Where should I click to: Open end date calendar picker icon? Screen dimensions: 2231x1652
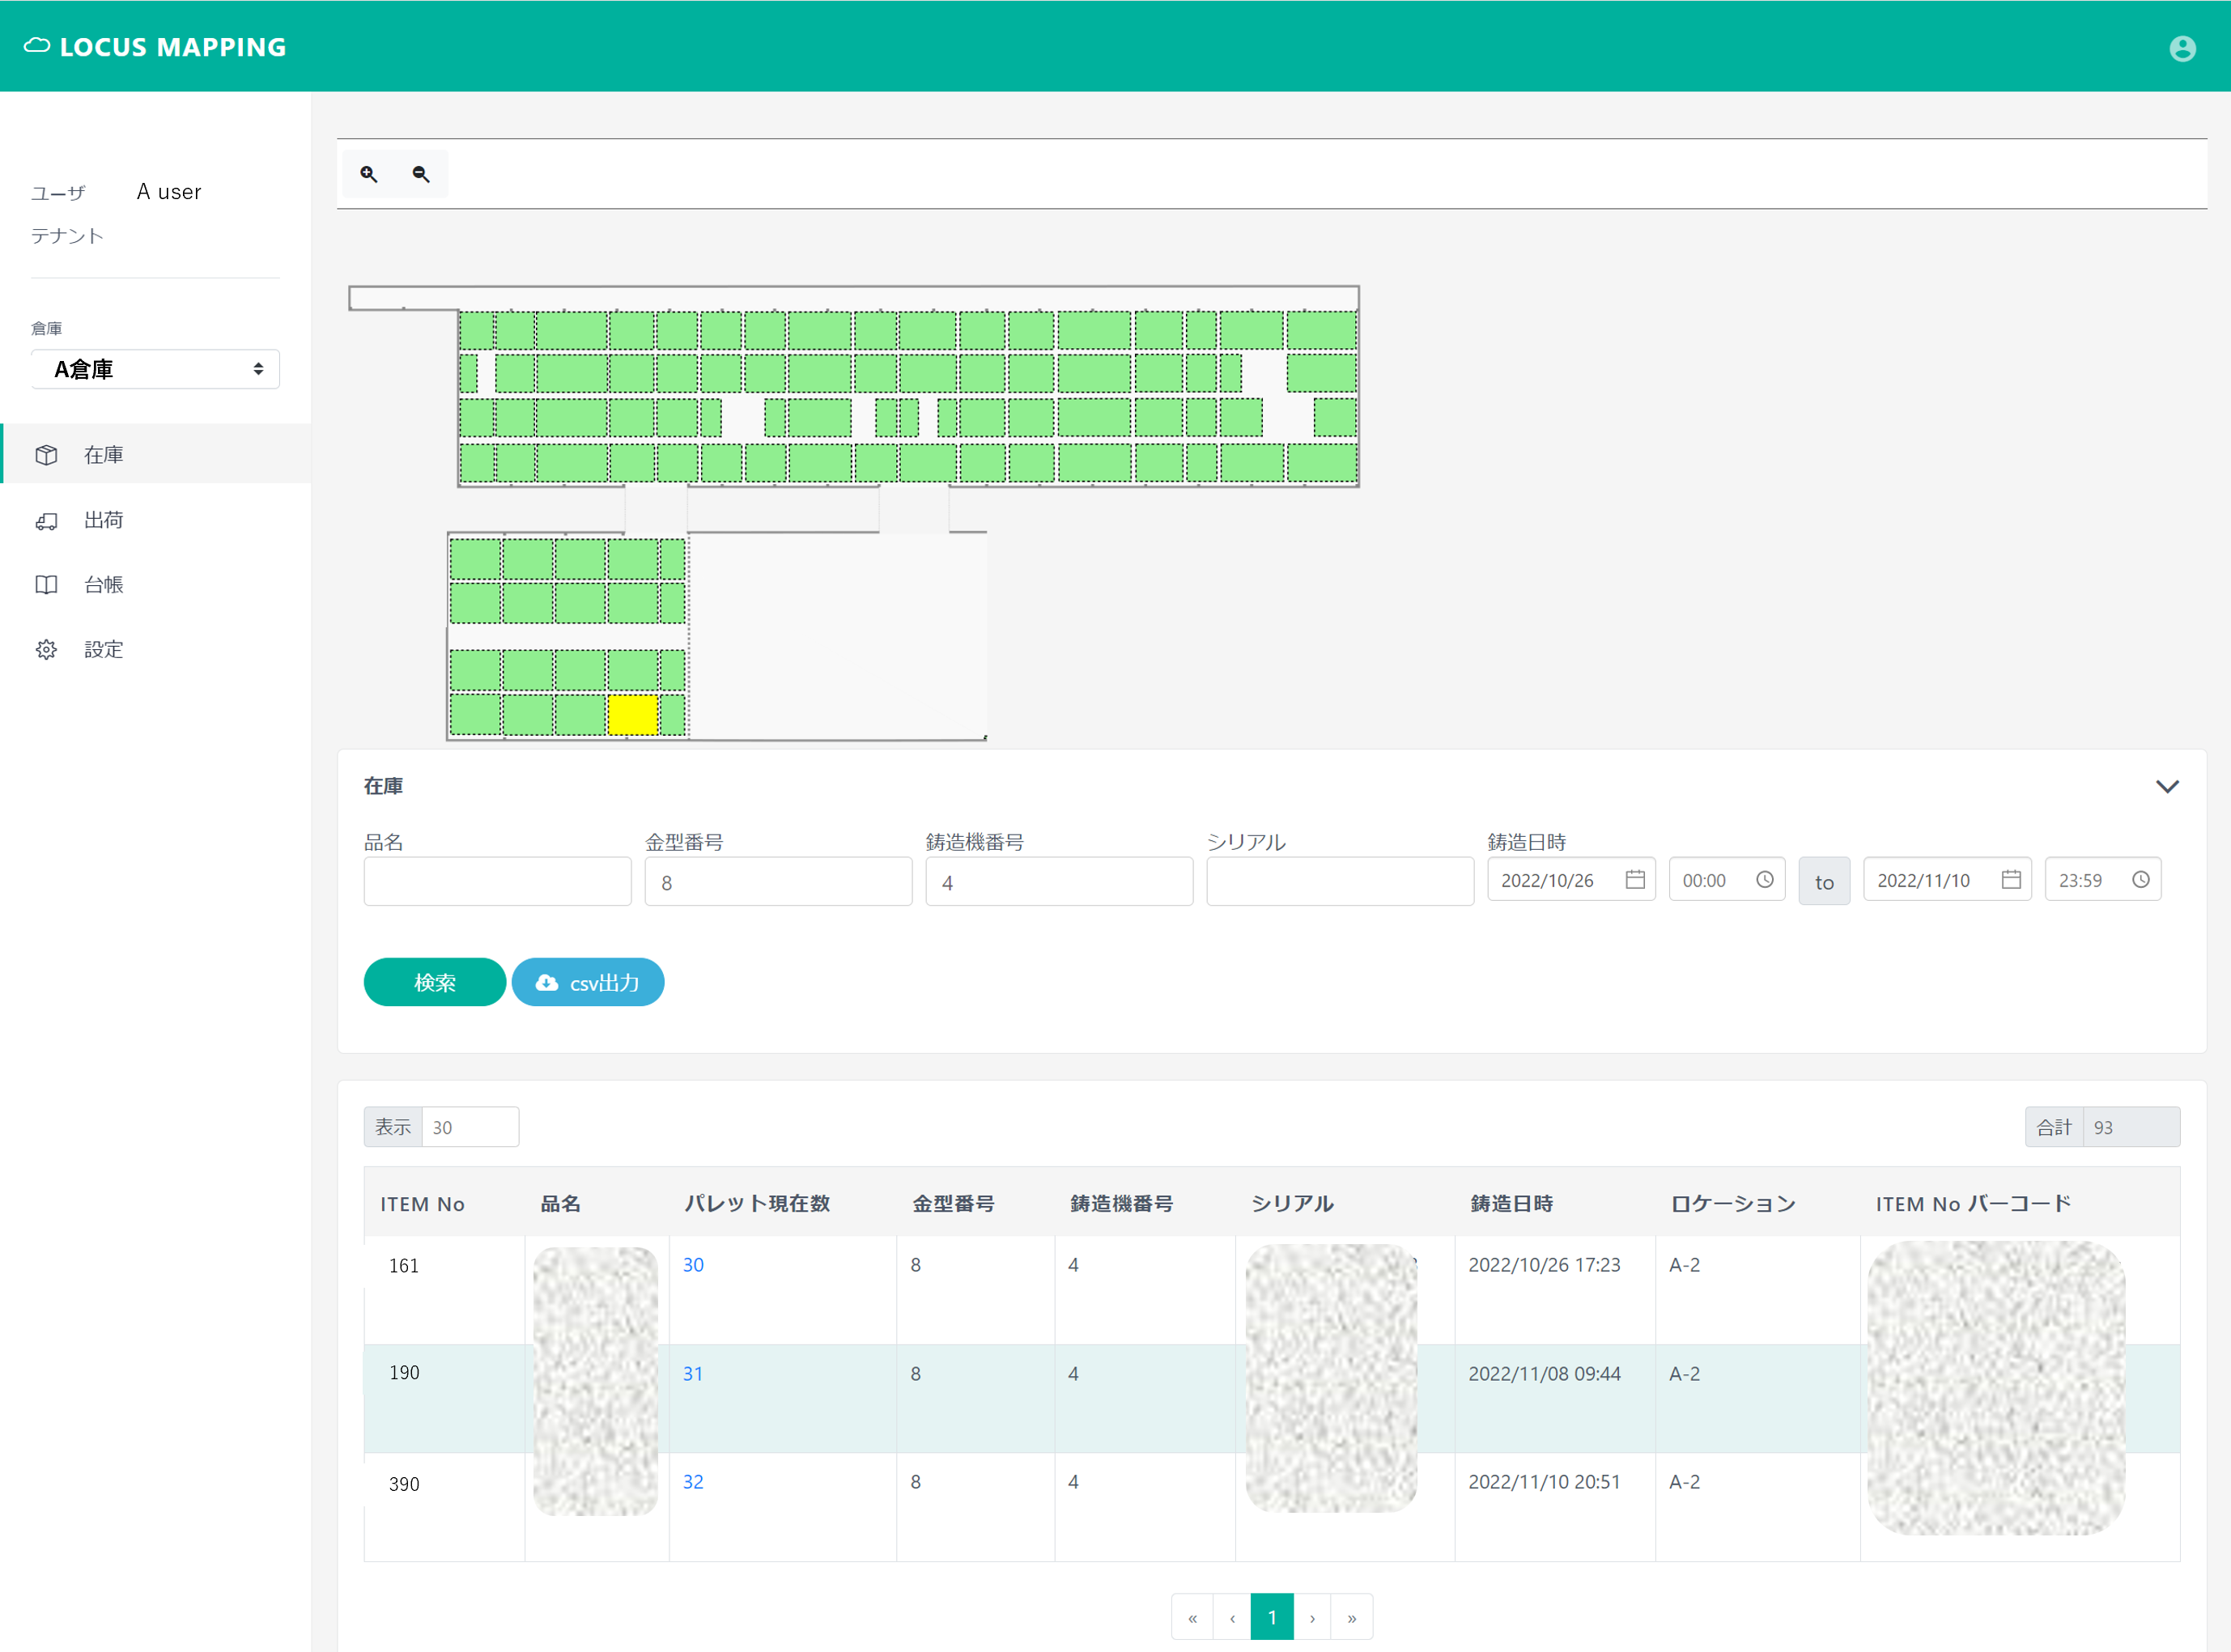[x=2011, y=879]
